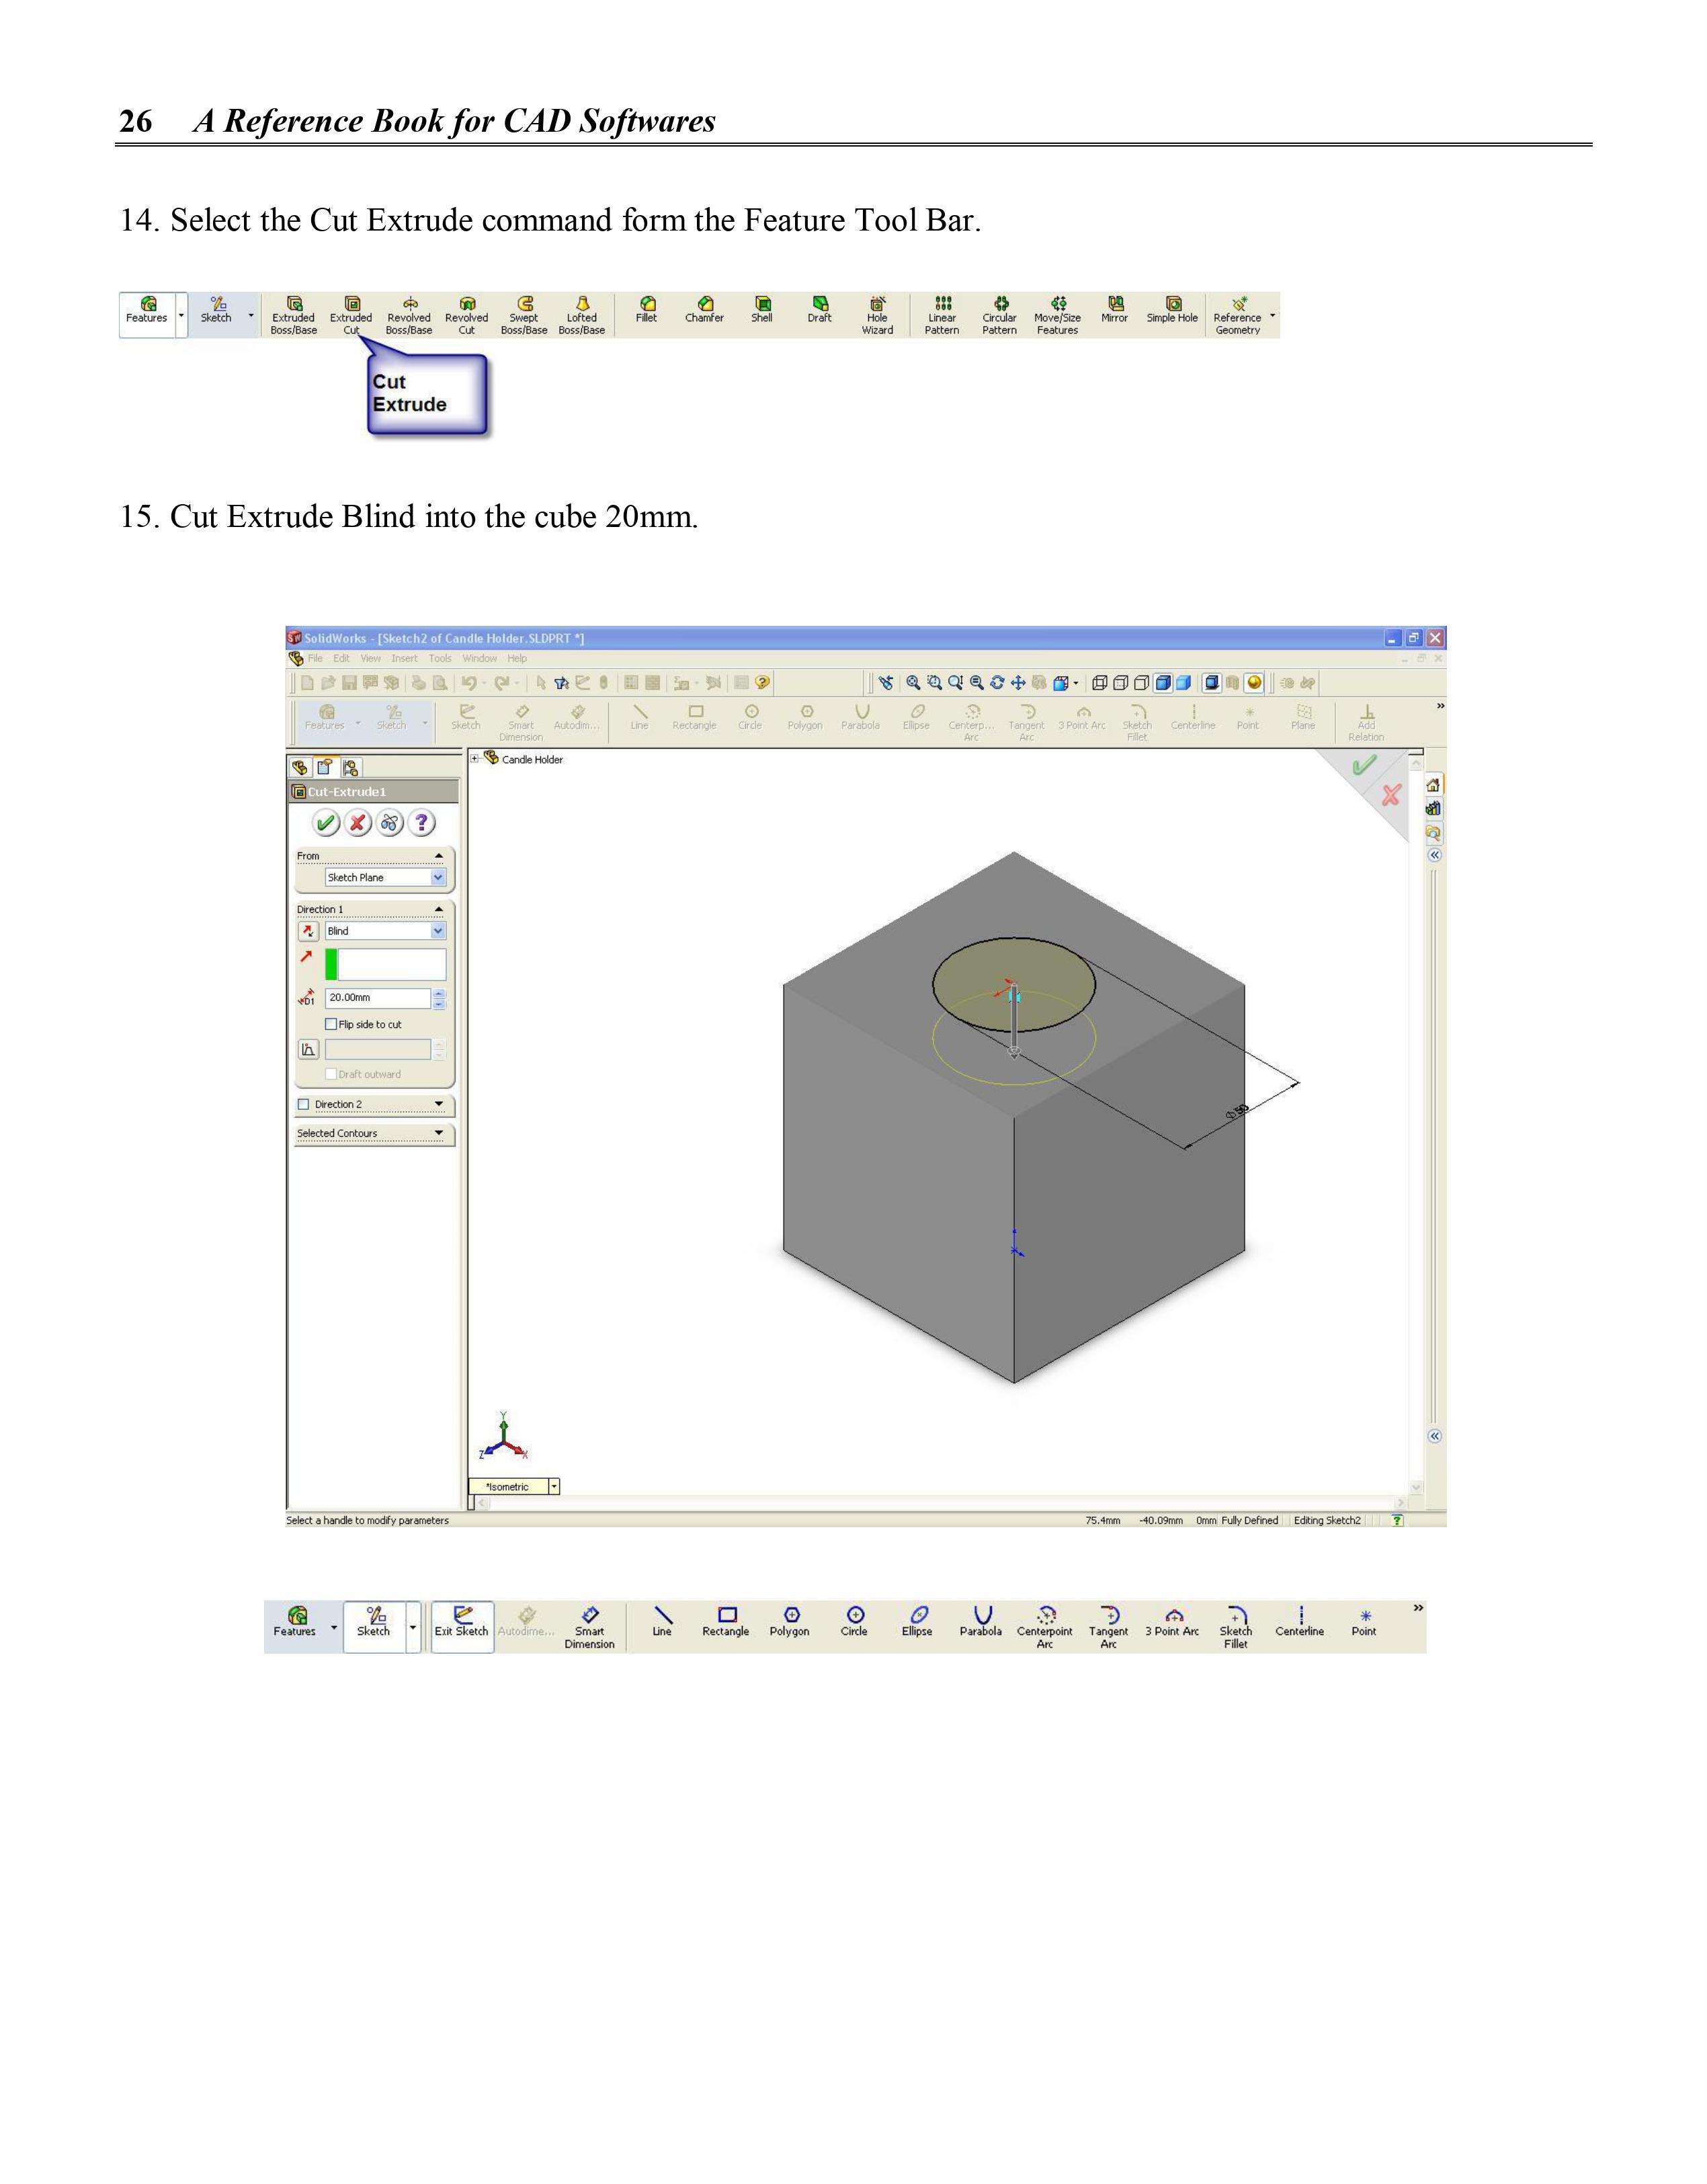Open the Sketch Plane dropdown
Image resolution: width=1707 pixels, height=2184 pixels.
437,877
